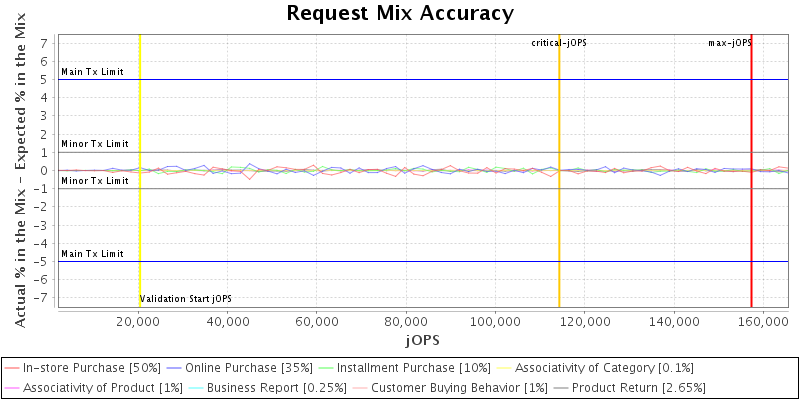
Task: Click the 100,000 tick on the x-axis
Action: (496, 322)
